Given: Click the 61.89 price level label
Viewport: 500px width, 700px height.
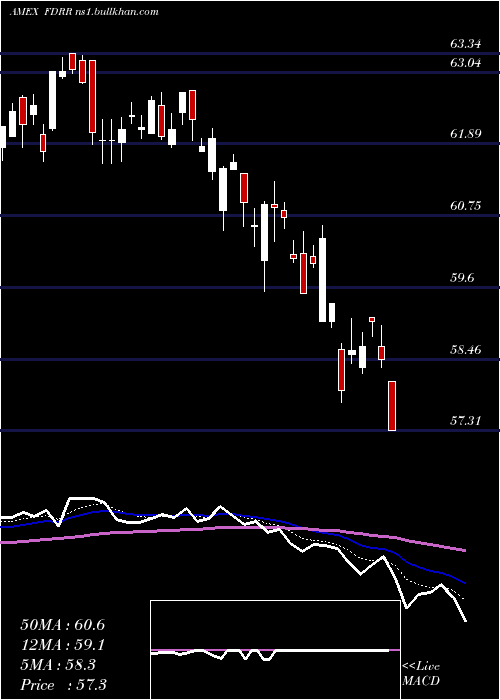Looking at the screenshot, I should click(466, 133).
